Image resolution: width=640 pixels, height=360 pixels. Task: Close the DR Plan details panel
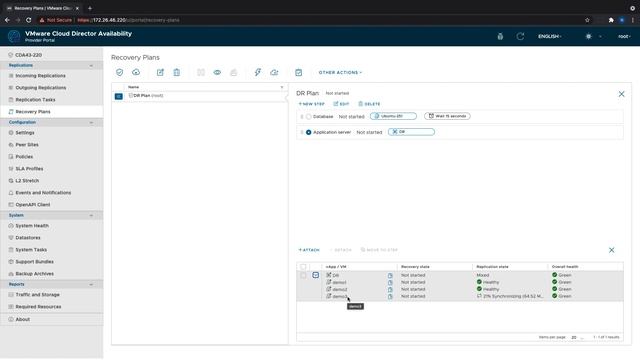(621, 94)
